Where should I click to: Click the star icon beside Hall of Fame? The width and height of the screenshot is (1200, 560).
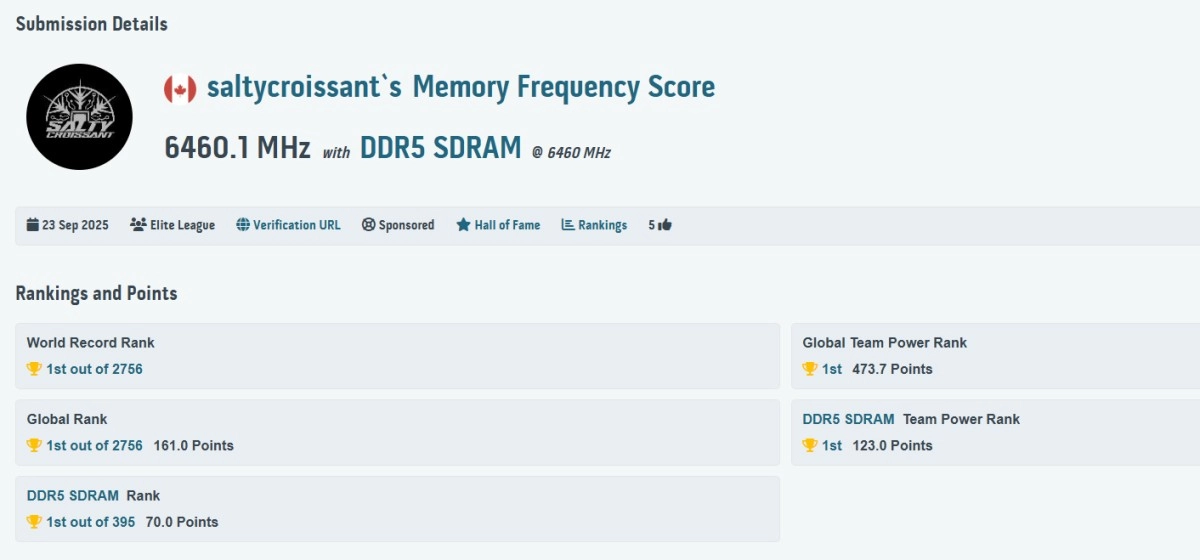463,225
